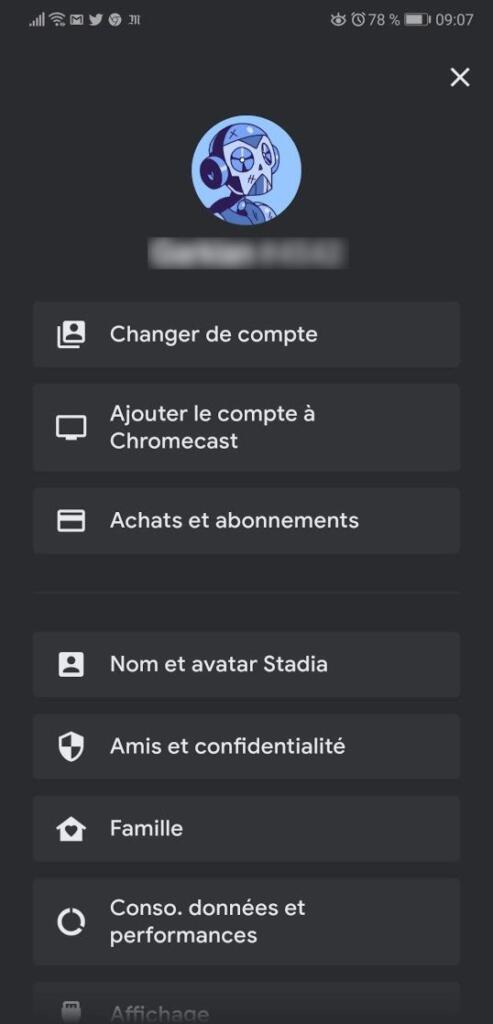This screenshot has height=1024, width=493.
Task: Tap the person badge icon for Stadia name
Action: tap(71, 664)
